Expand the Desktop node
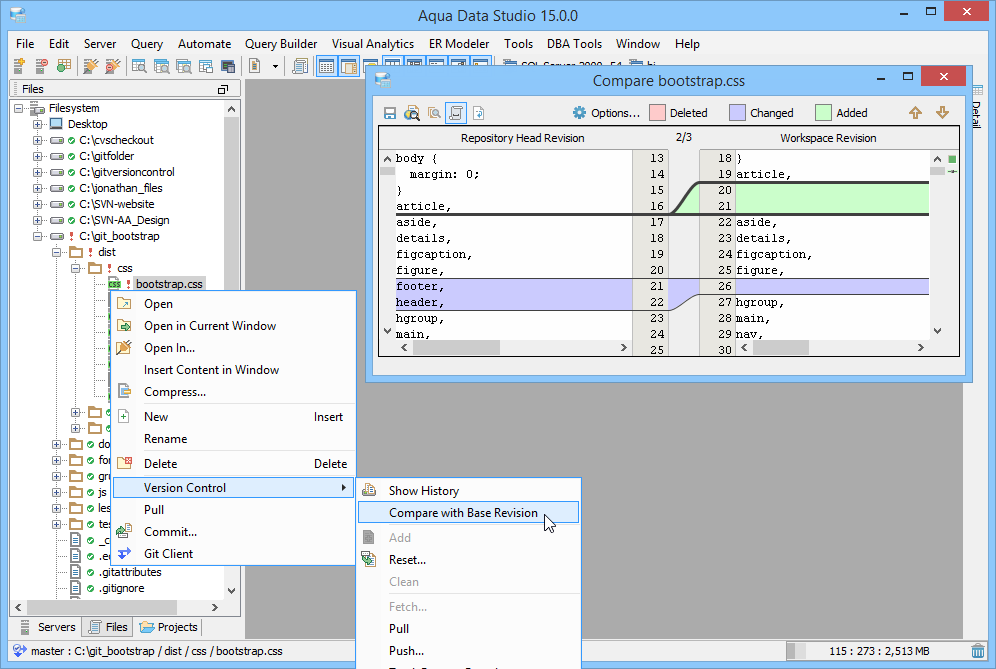The height and width of the screenshot is (669, 996). click(37, 125)
